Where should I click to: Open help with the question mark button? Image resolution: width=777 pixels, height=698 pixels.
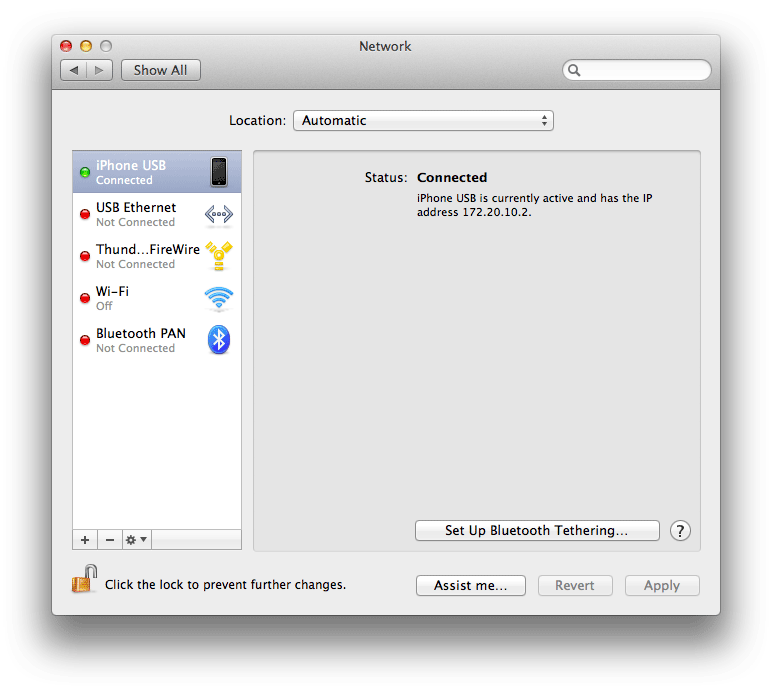tap(680, 531)
